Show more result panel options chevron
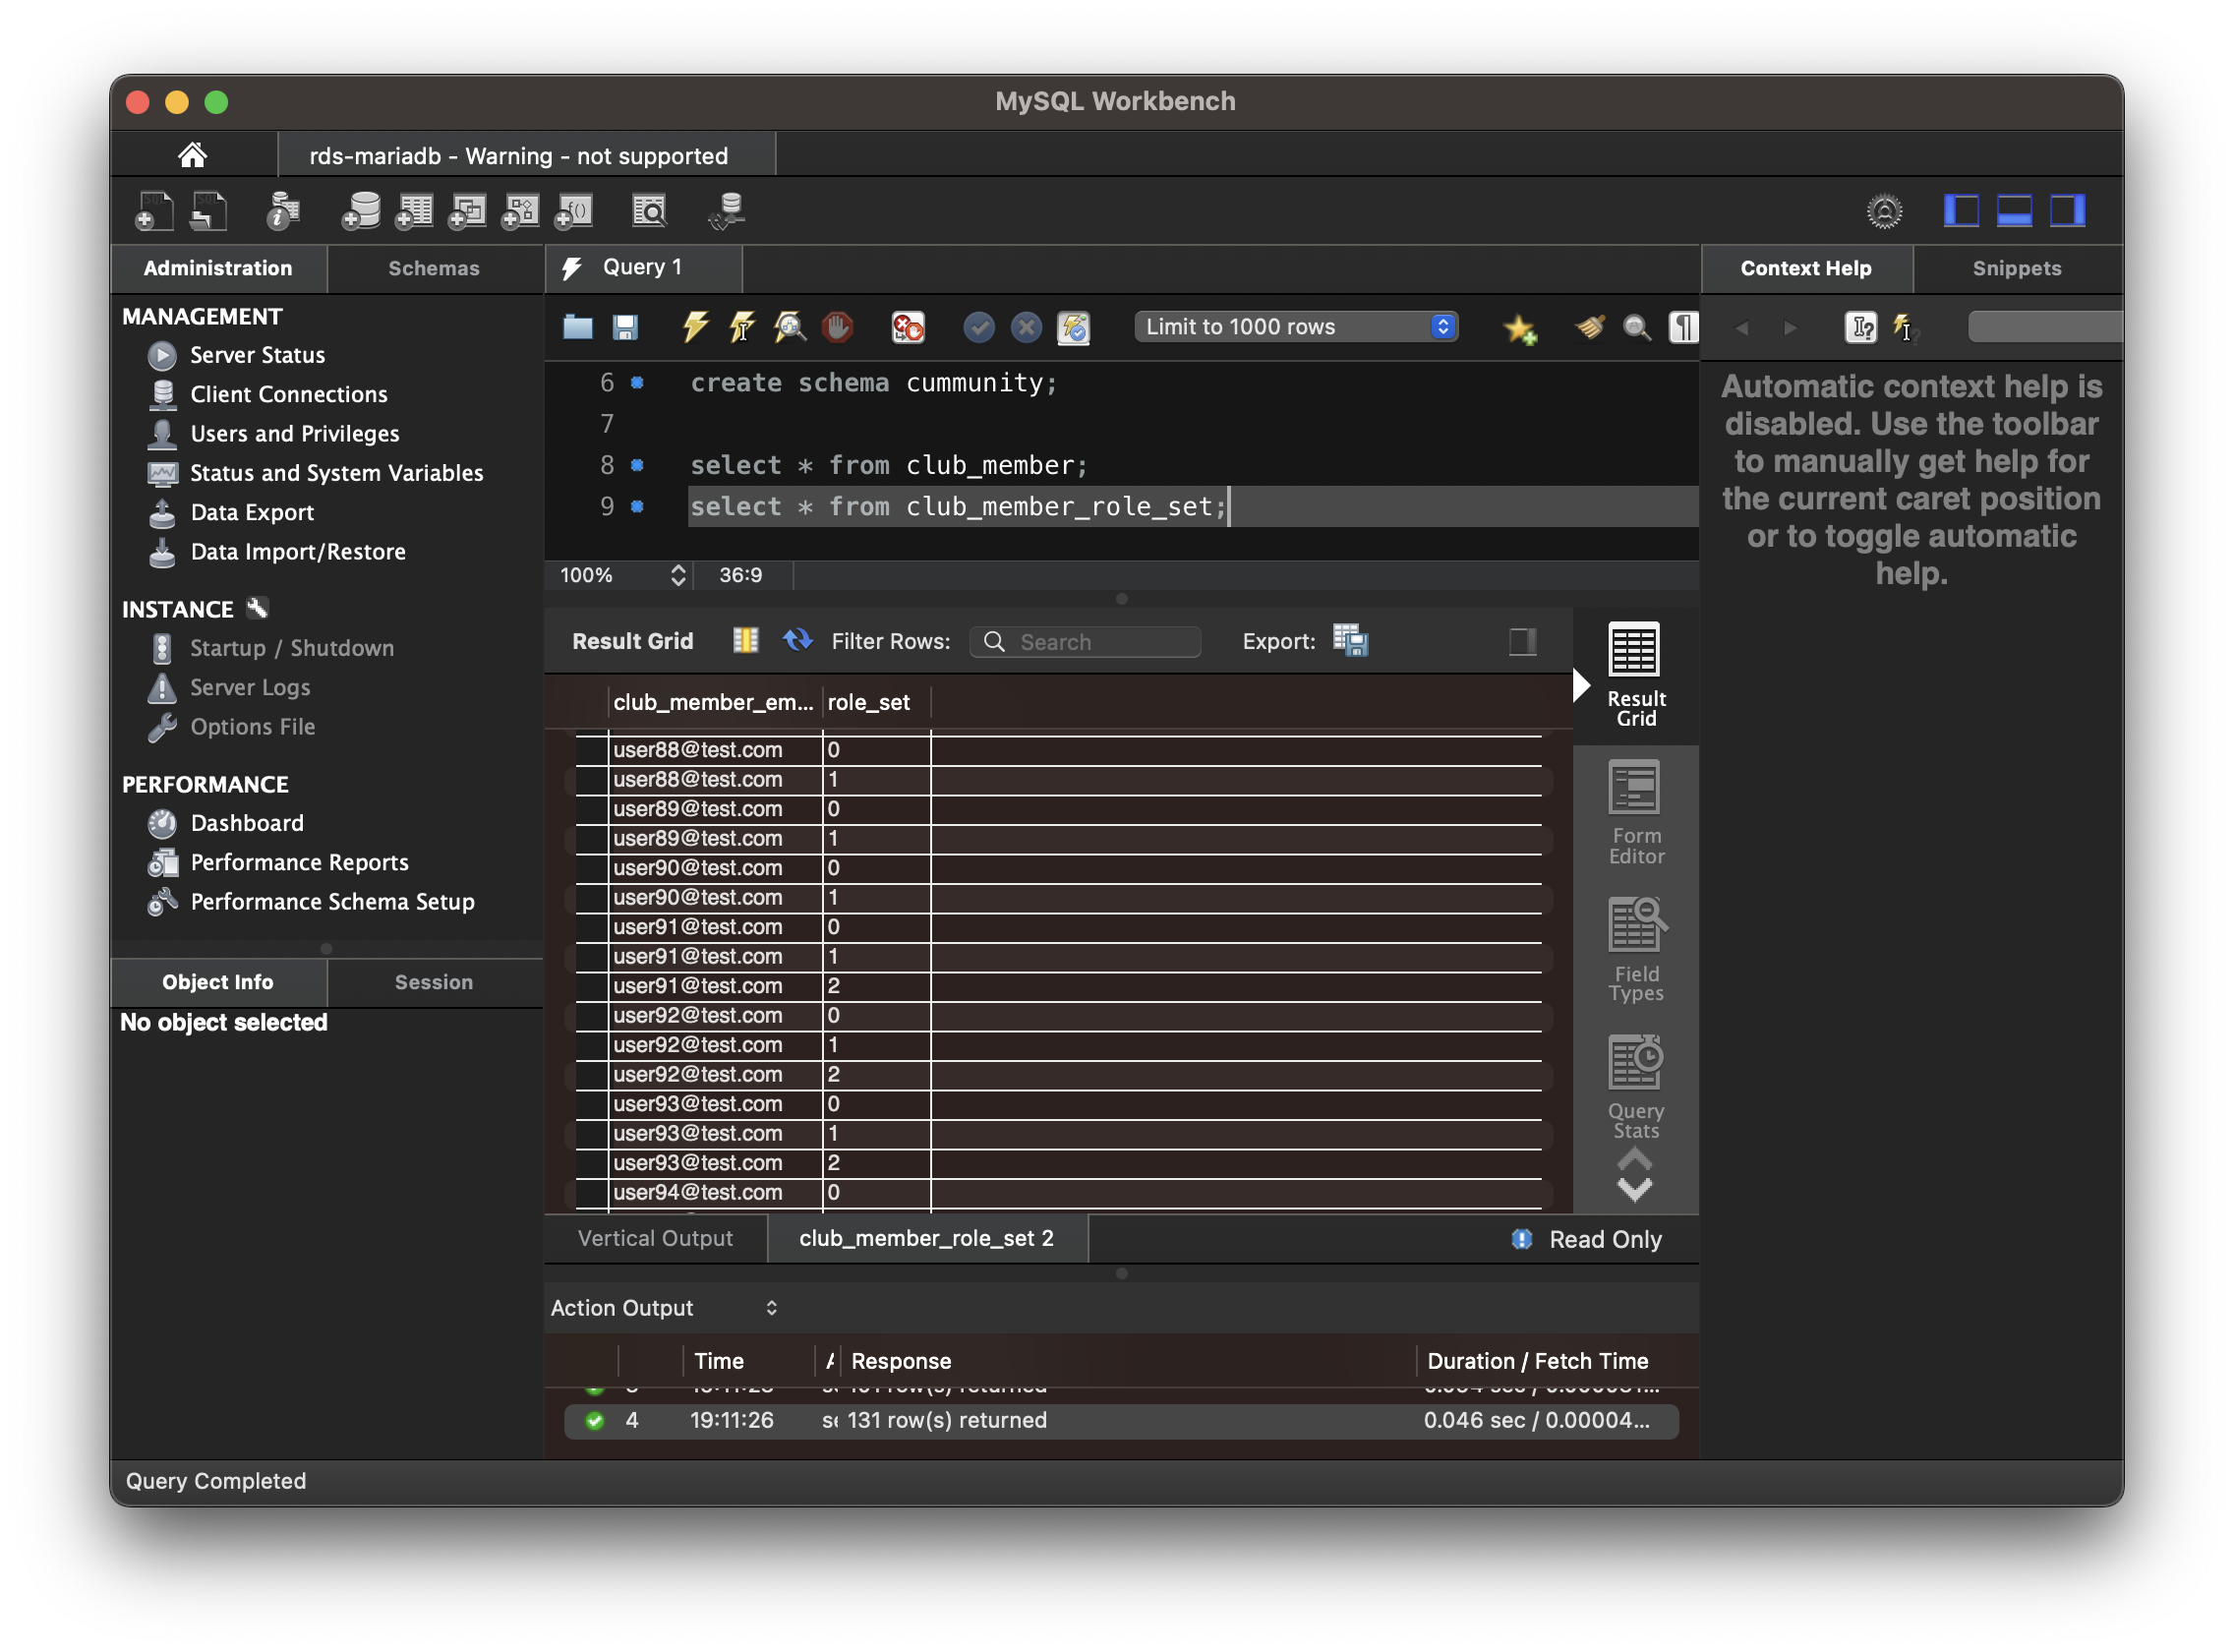 tap(1635, 1189)
